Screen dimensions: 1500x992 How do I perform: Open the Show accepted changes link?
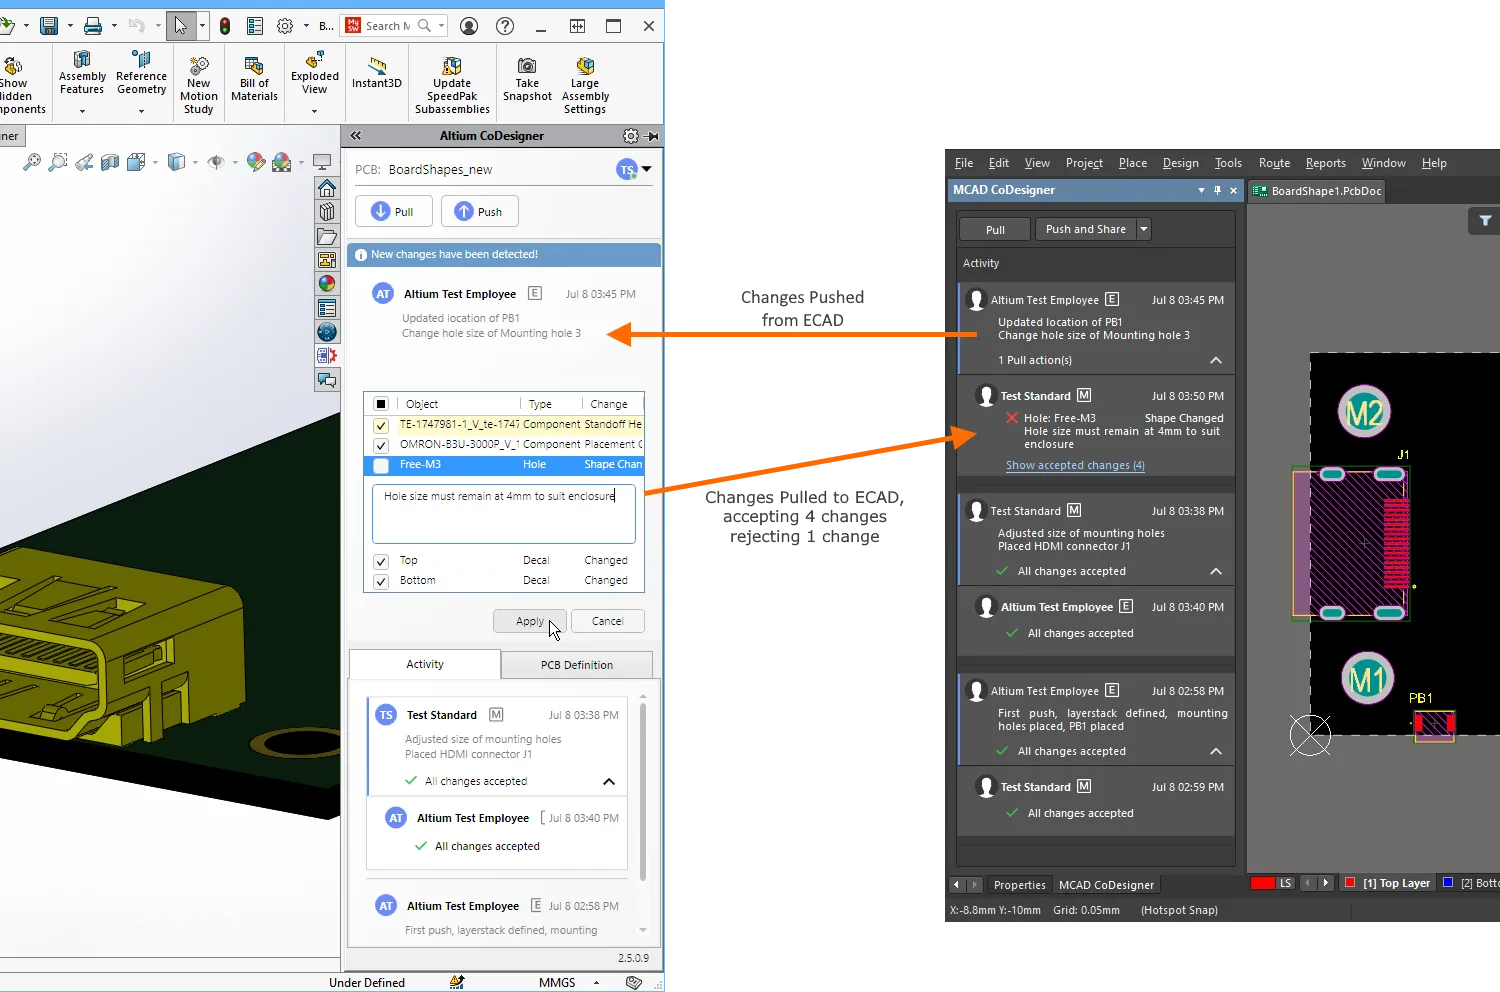[x=1075, y=465]
